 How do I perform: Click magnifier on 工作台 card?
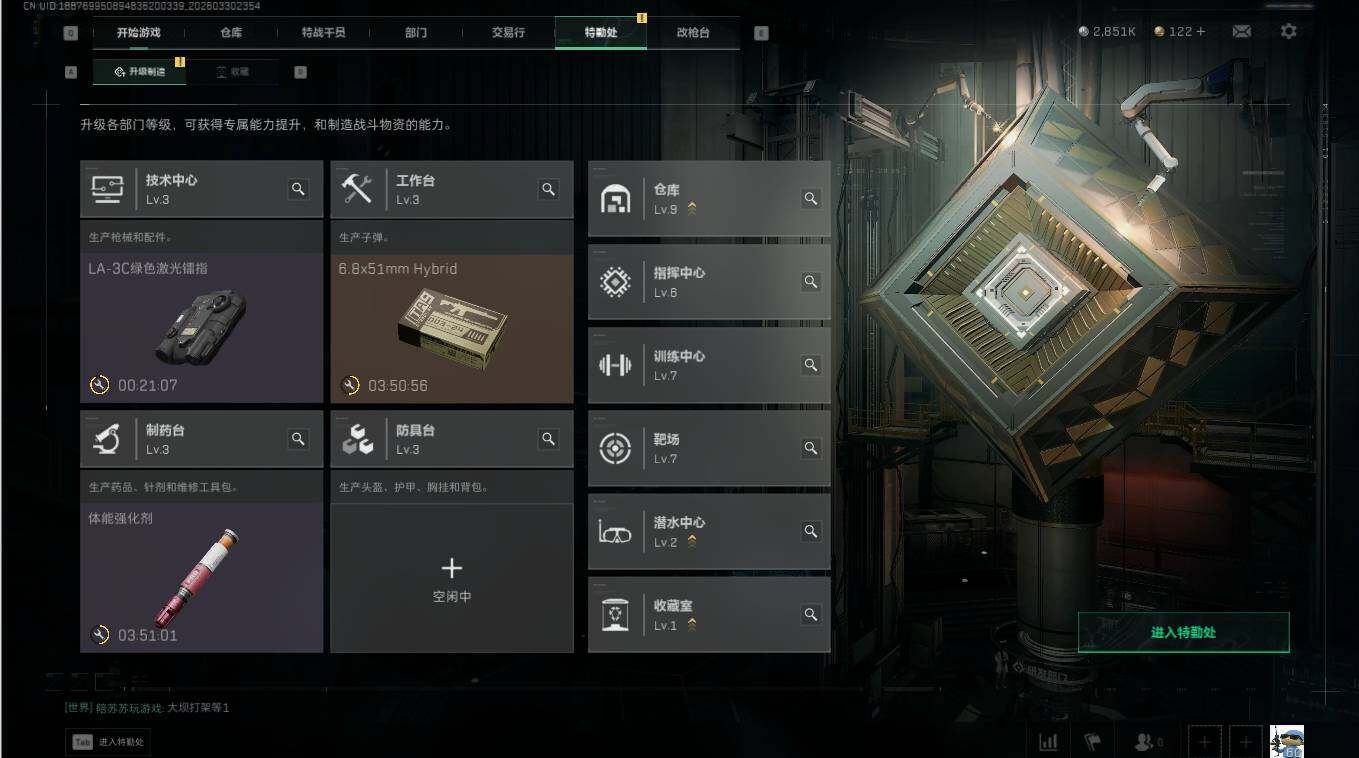tap(548, 189)
